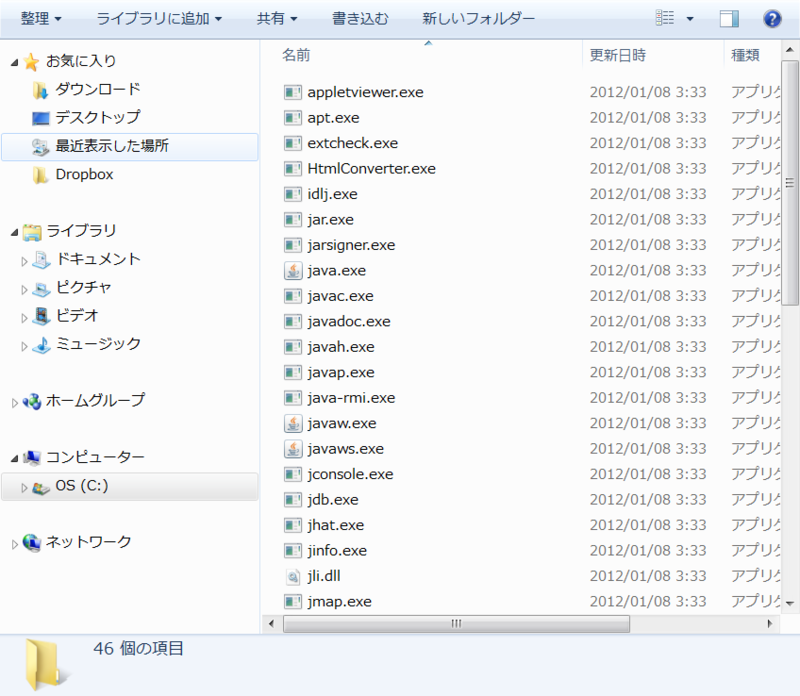
Task: Collapse the お気に入り tree node
Action: click(x=15, y=62)
